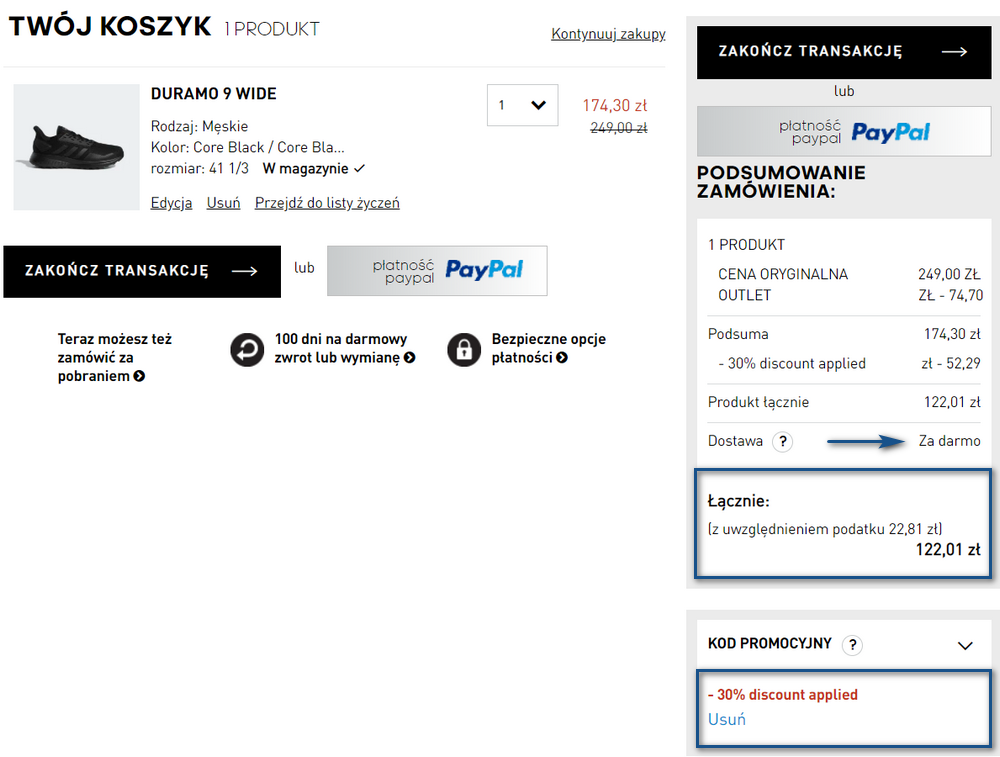Screen dimensions: 1000x757
Task: Click the arrow on top Zakończ transakcję button
Action: 954,52
